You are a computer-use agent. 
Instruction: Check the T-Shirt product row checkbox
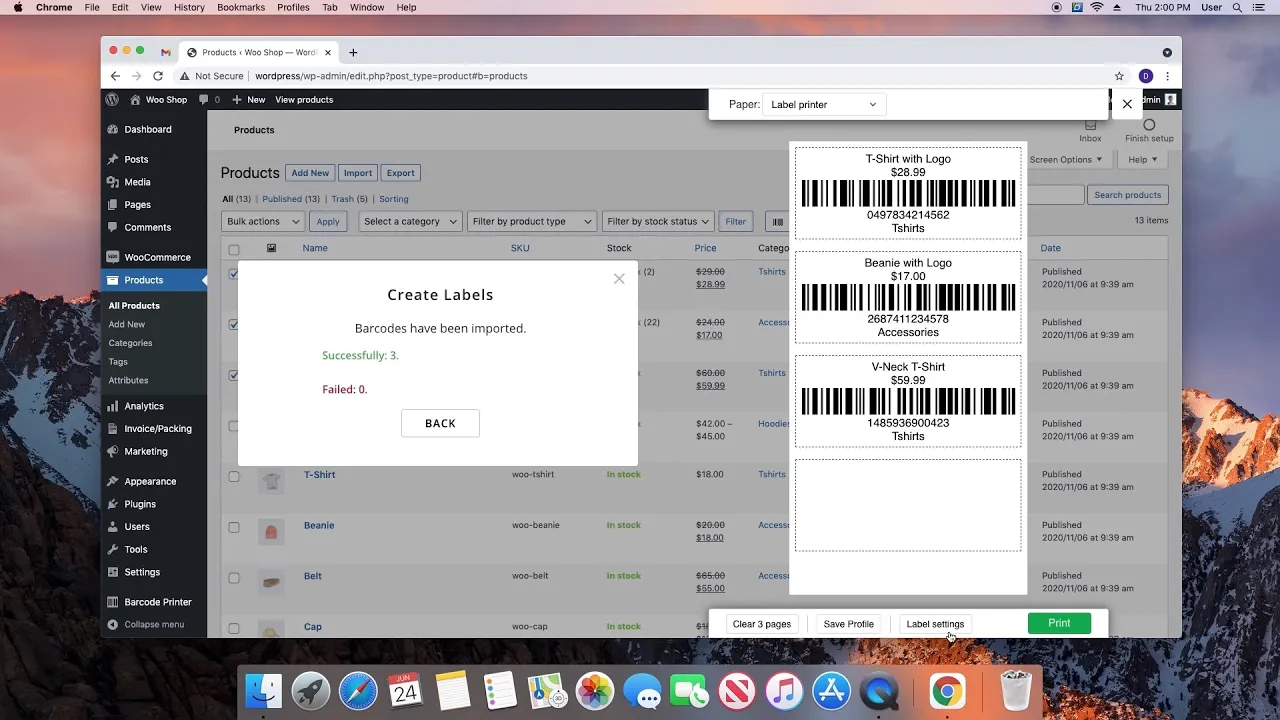(x=234, y=476)
